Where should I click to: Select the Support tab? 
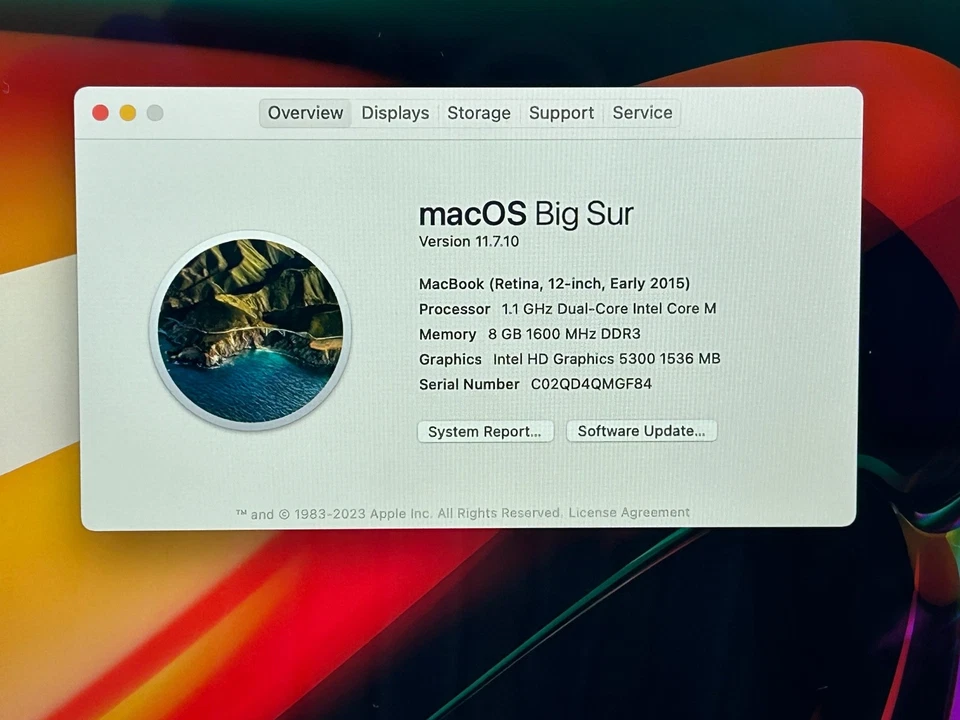click(561, 113)
